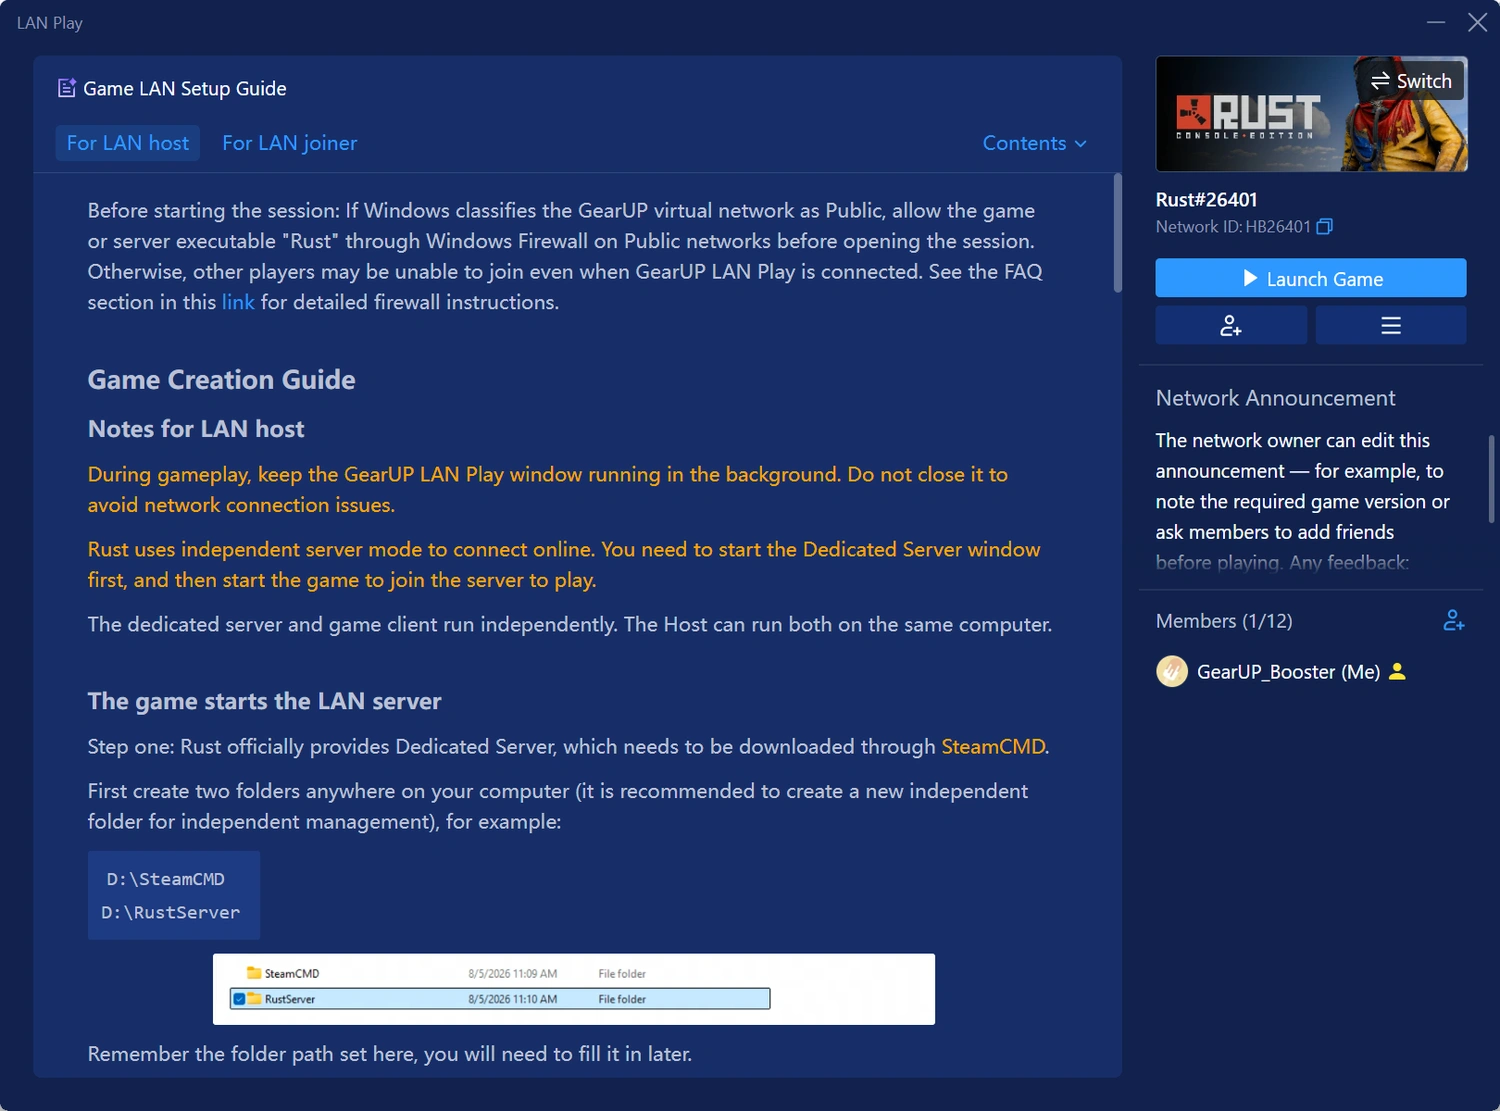Close the LAN Play window

(x=1477, y=22)
